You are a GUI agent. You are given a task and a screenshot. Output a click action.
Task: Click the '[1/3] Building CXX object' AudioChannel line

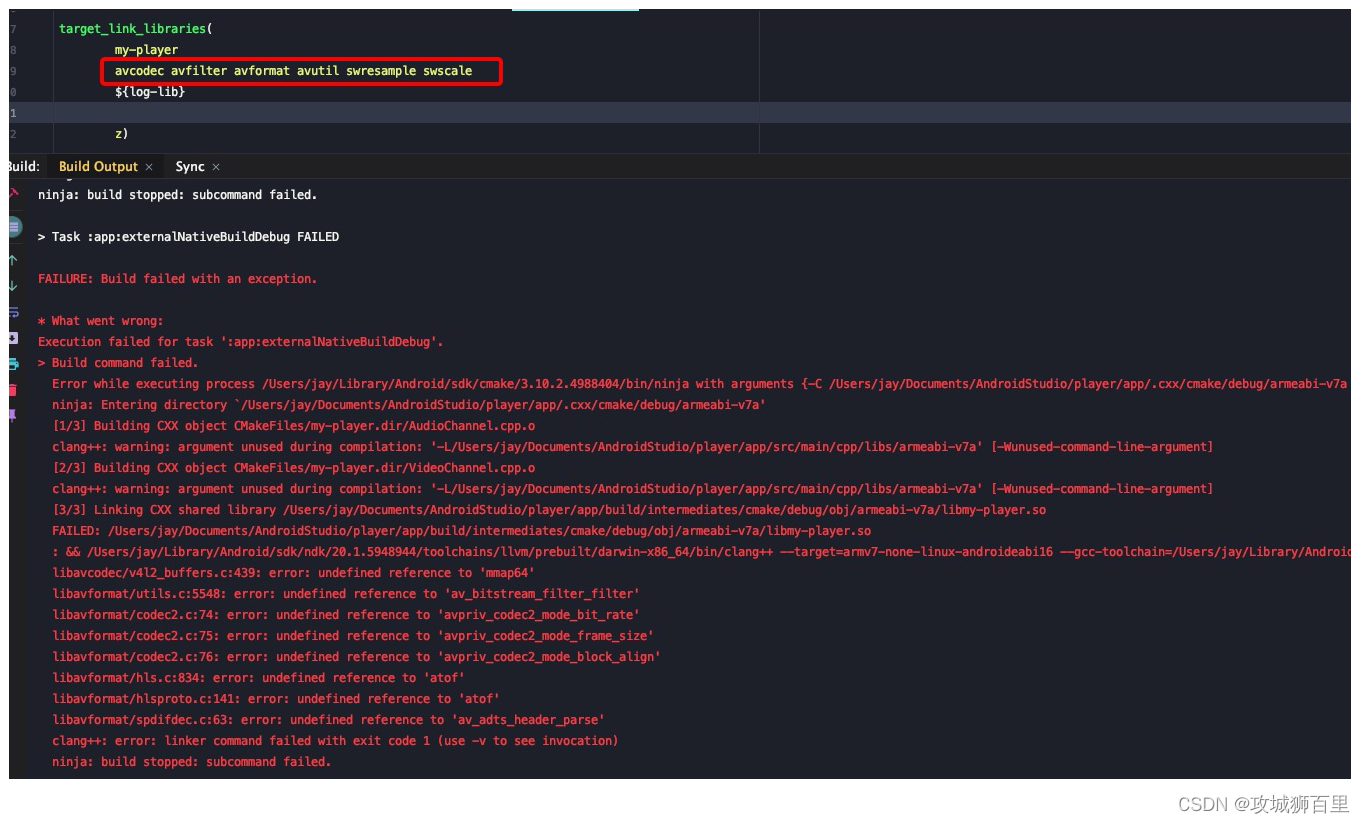[294, 426]
